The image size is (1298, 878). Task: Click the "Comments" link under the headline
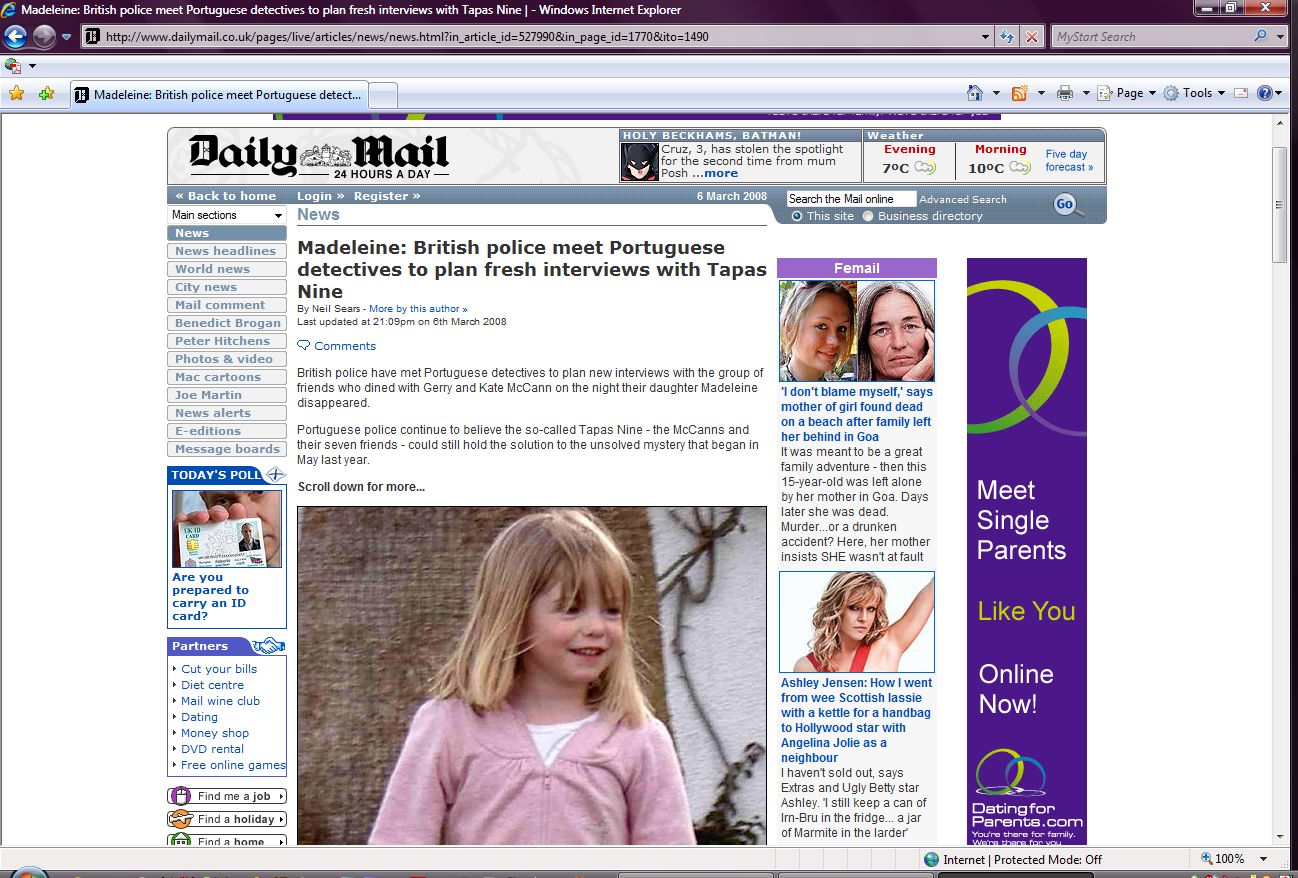344,346
